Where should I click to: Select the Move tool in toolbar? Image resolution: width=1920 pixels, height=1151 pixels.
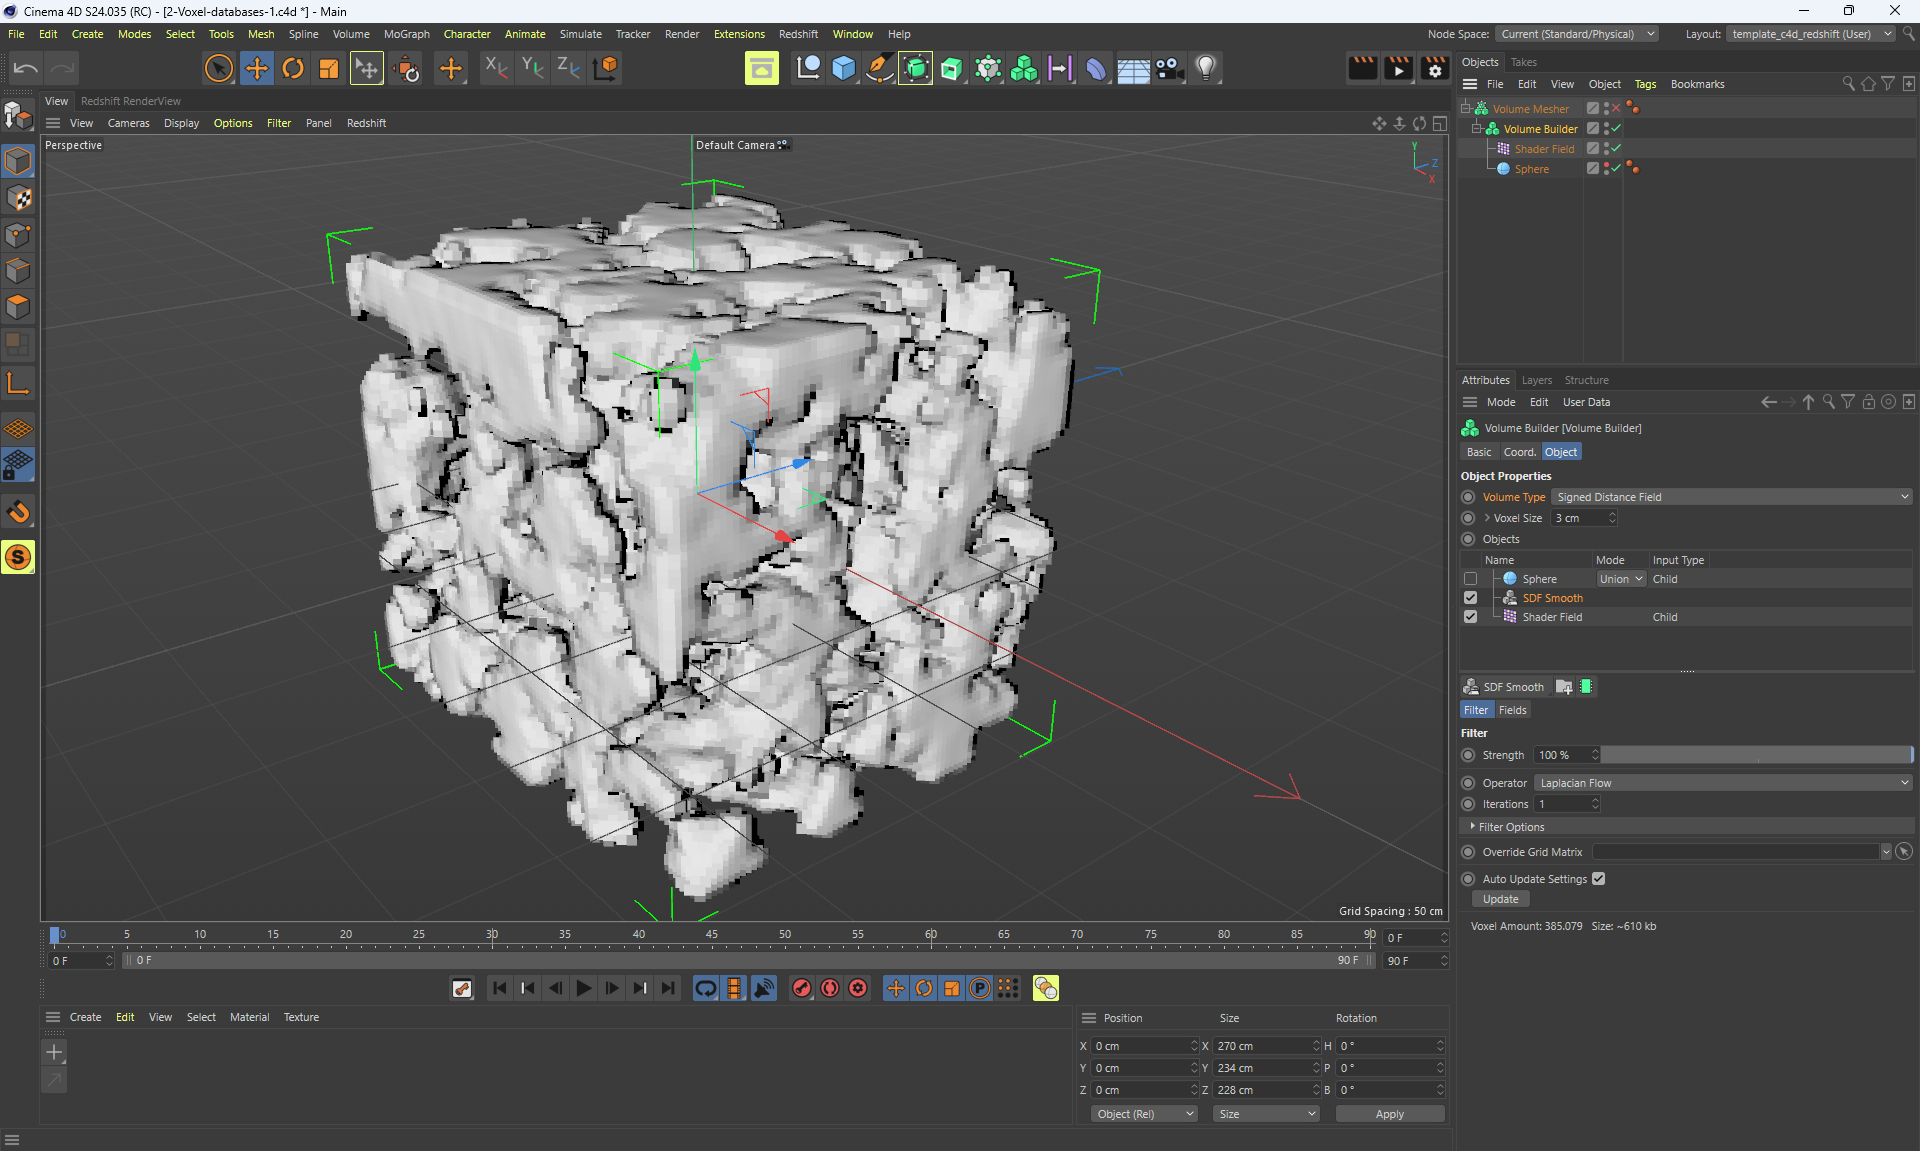coord(257,68)
